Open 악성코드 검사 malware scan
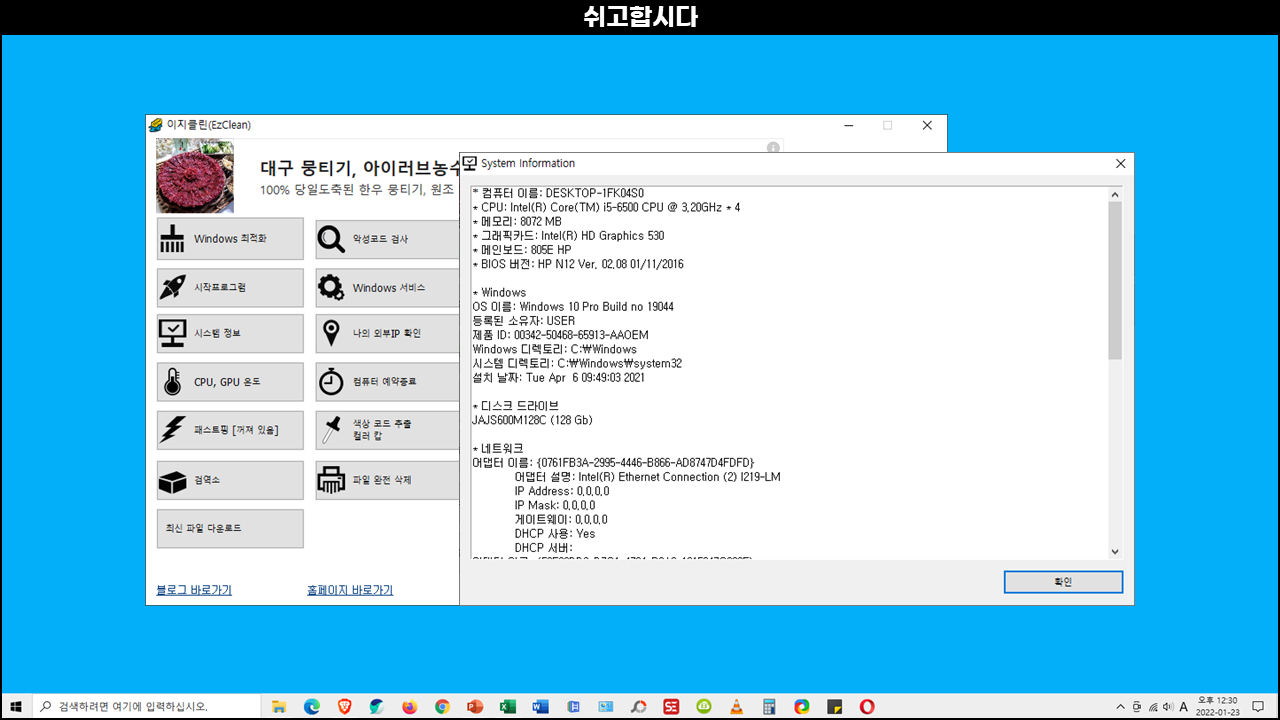The height and width of the screenshot is (720, 1280). point(387,239)
